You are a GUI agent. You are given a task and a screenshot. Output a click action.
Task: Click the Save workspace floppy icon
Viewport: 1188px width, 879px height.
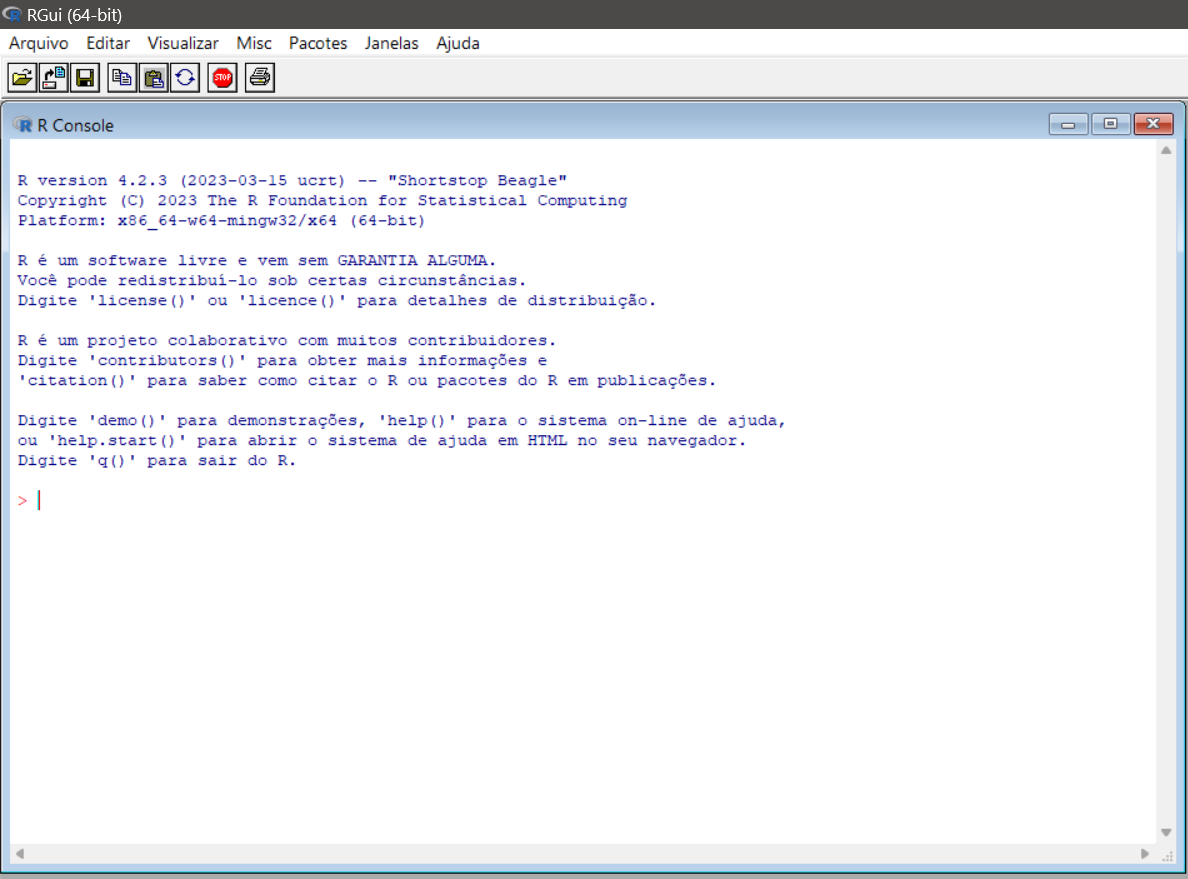85,77
